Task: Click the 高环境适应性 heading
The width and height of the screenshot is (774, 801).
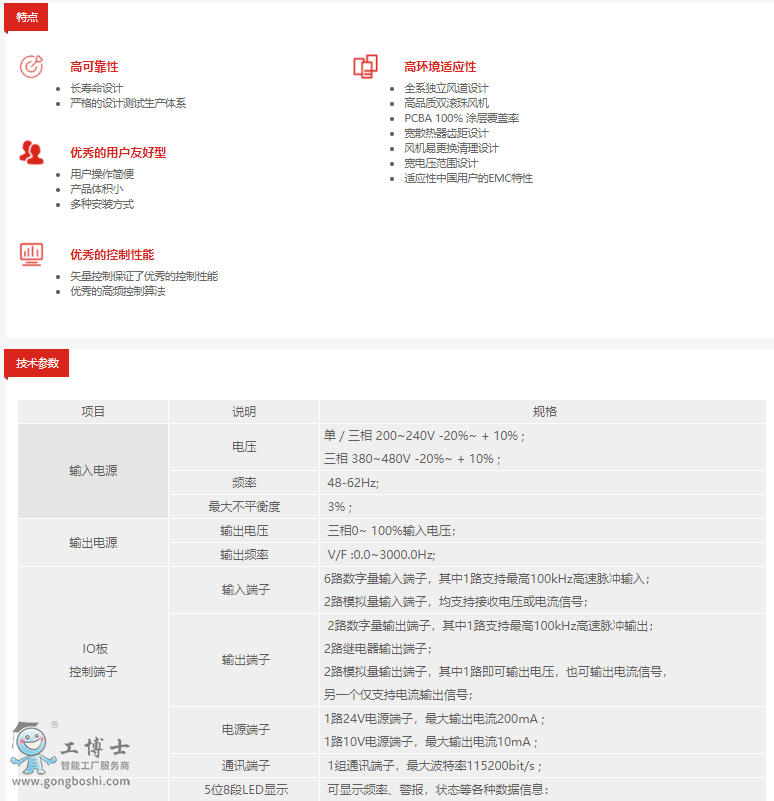Action: [x=440, y=67]
